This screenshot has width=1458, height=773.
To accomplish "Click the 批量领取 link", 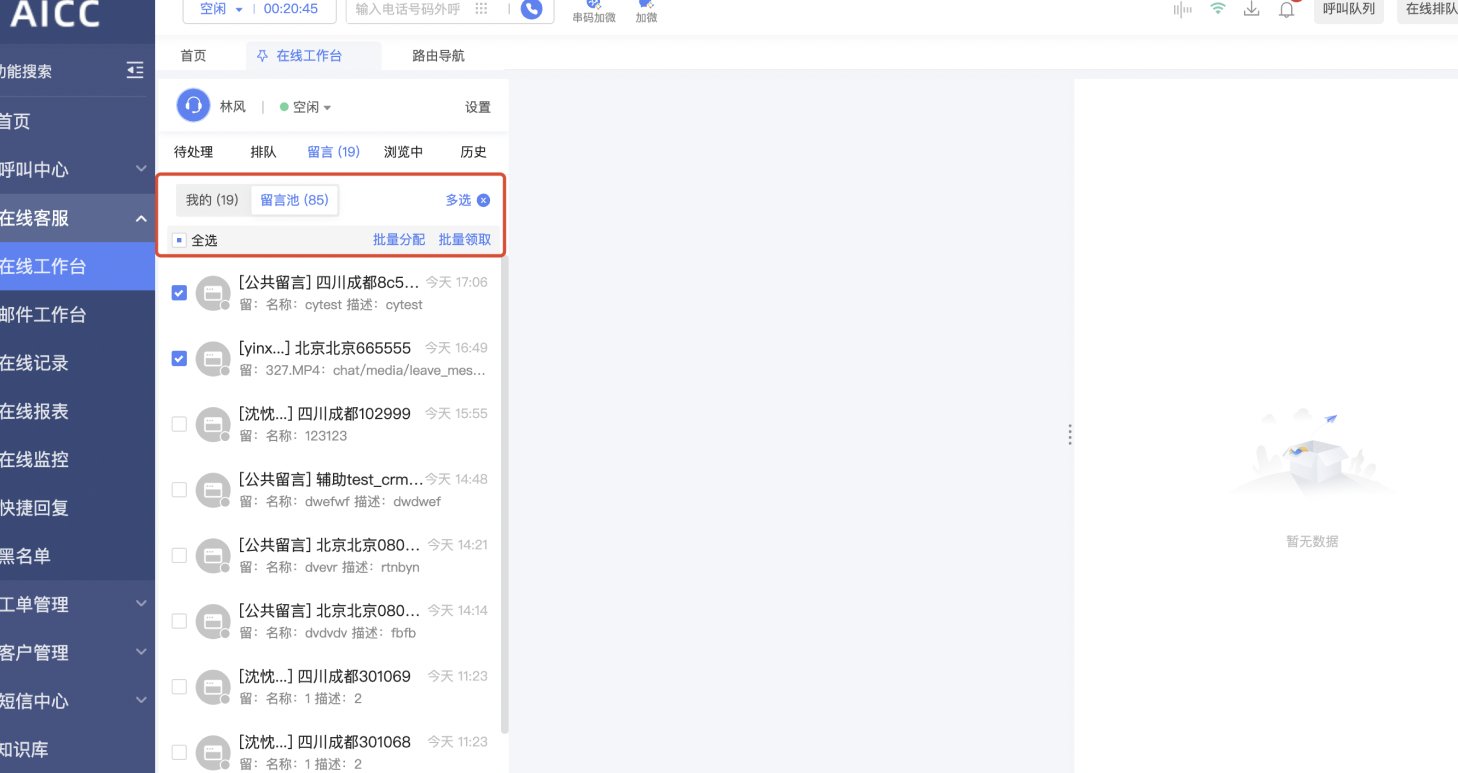I will click(465, 240).
